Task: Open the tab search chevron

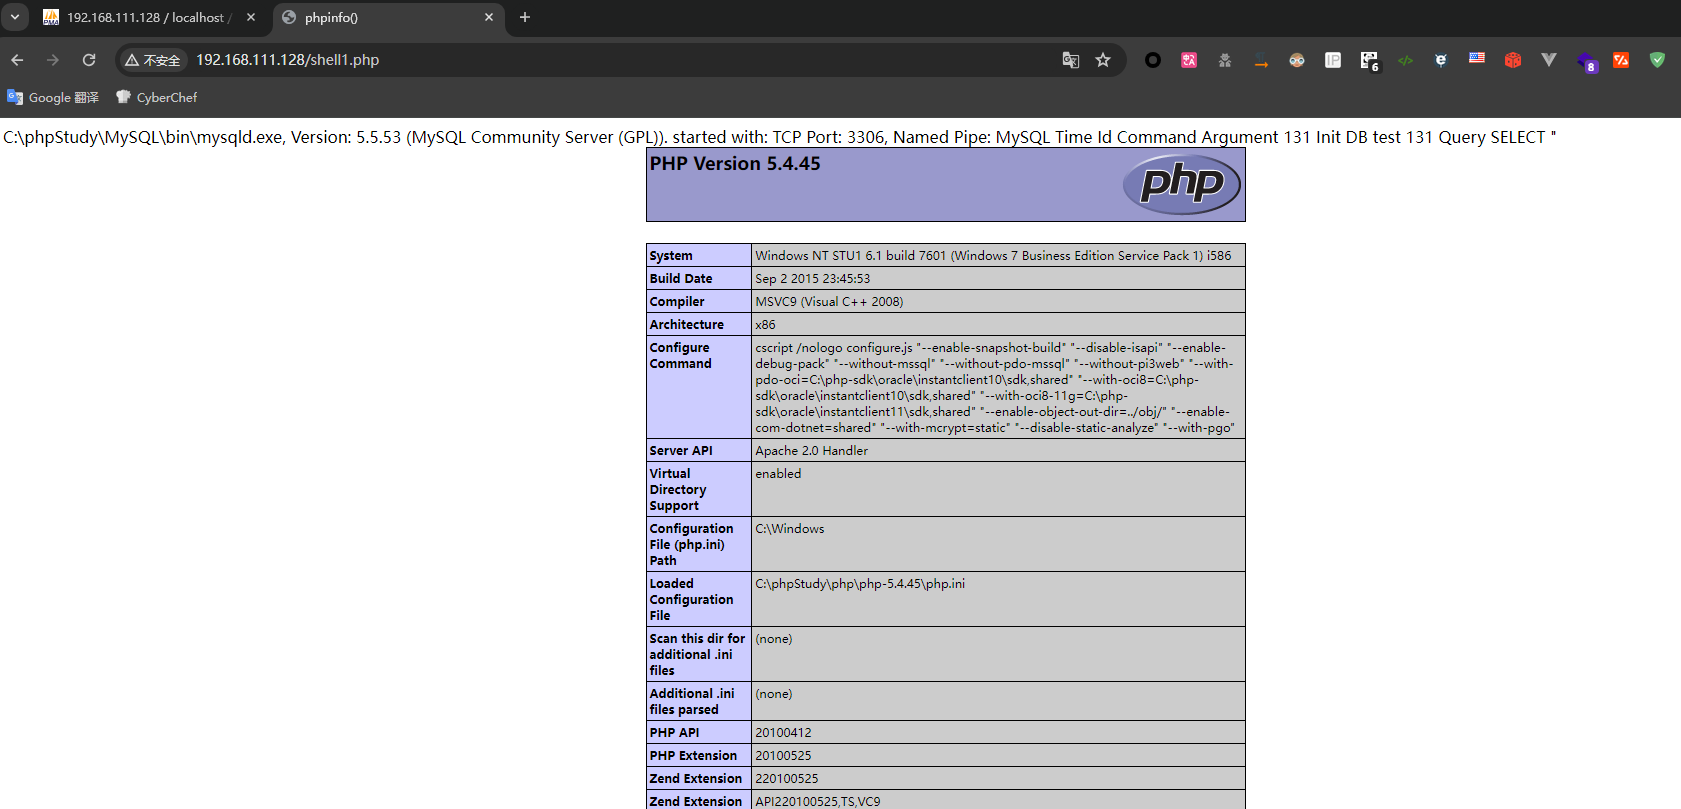Action: (x=15, y=17)
